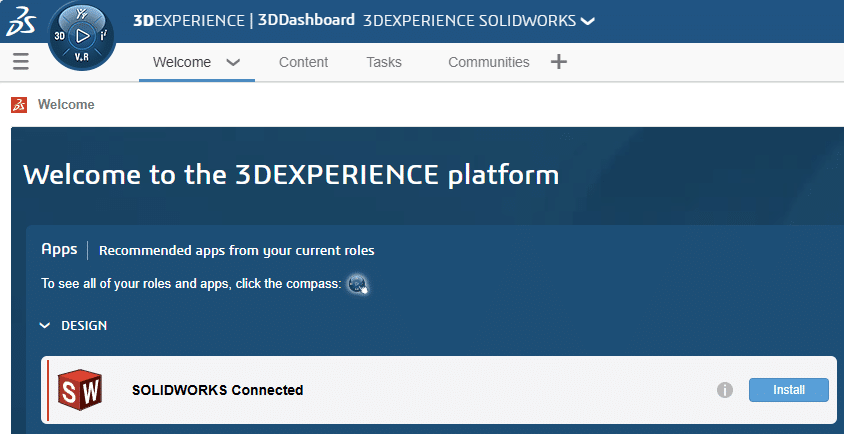The height and width of the screenshot is (434, 844).
Task: Switch to the Content tab
Action: (x=303, y=62)
